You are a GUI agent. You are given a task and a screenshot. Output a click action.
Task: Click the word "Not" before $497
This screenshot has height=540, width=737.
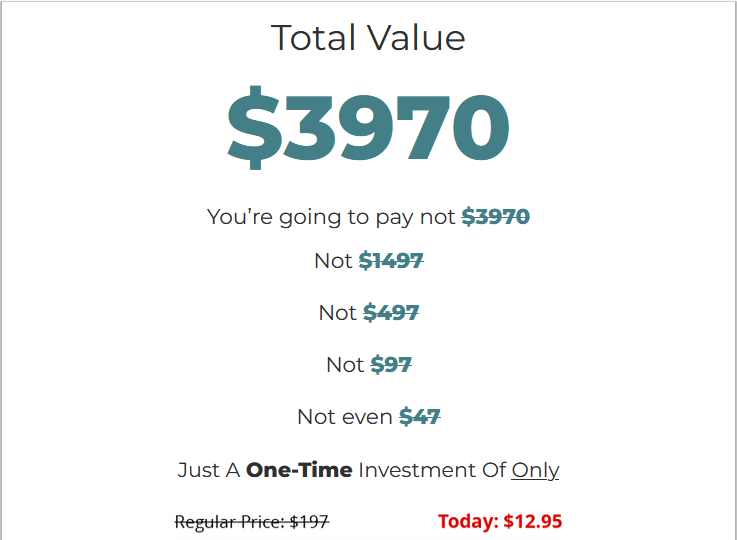337,313
